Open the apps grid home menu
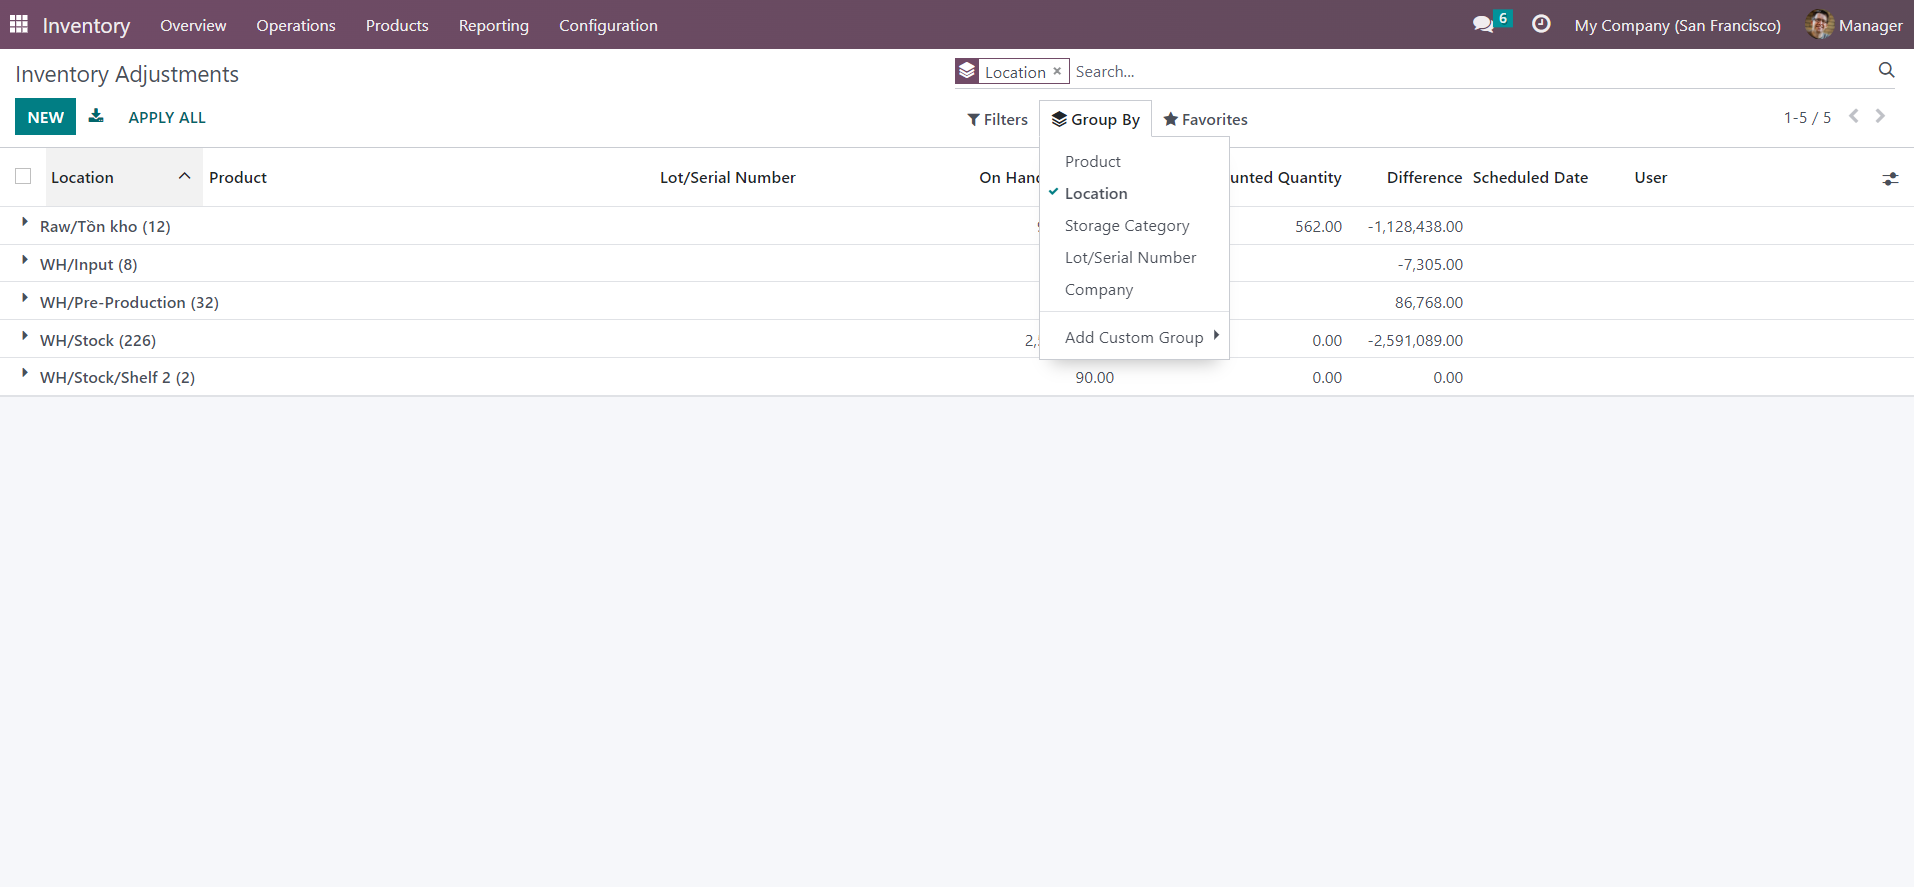 (19, 24)
